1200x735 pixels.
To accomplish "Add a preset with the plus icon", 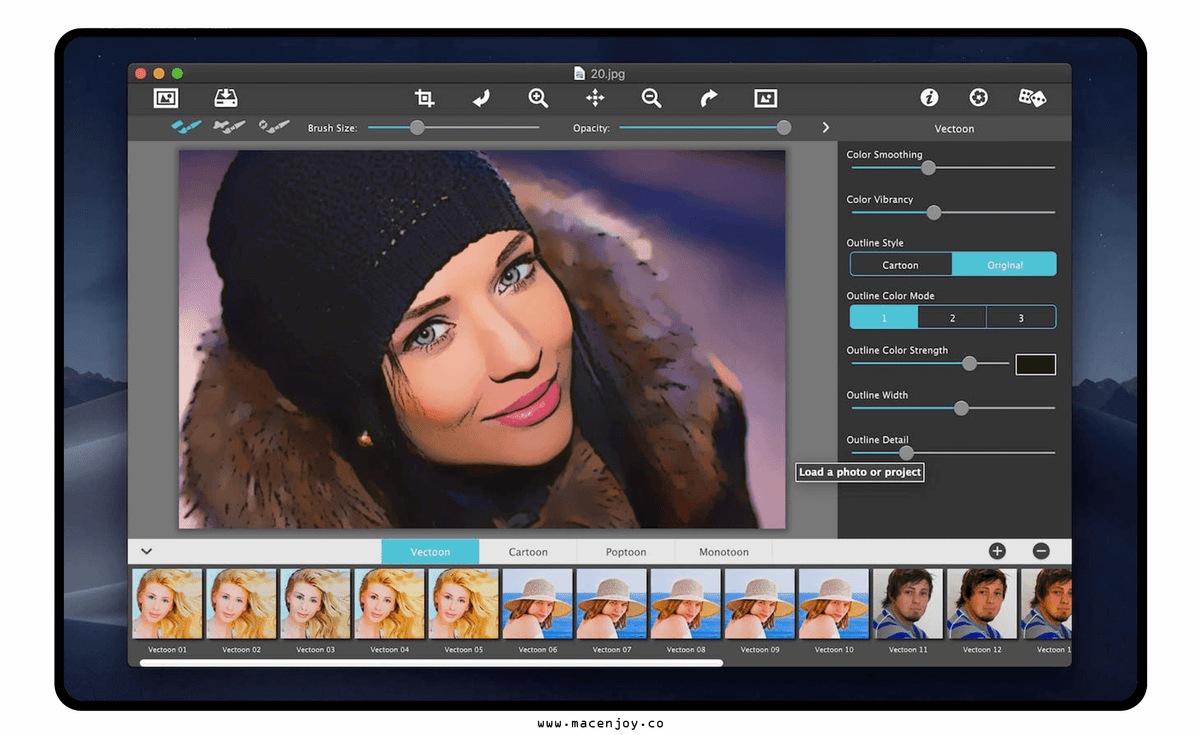I will 997,551.
